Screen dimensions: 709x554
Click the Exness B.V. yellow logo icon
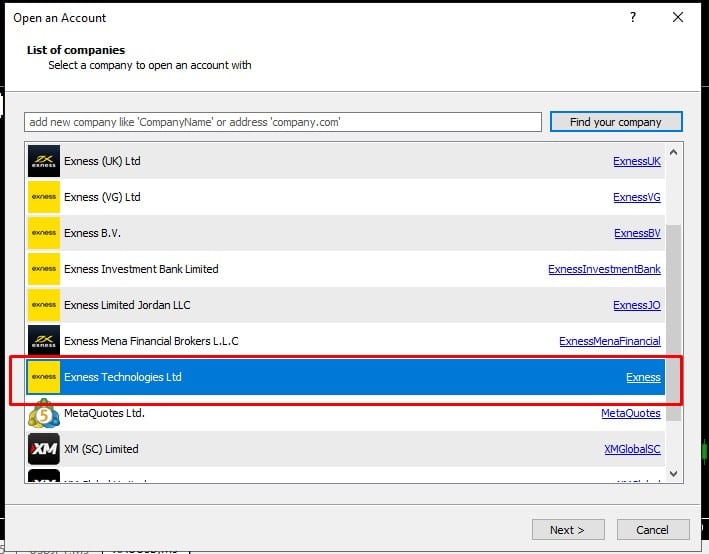[x=44, y=233]
